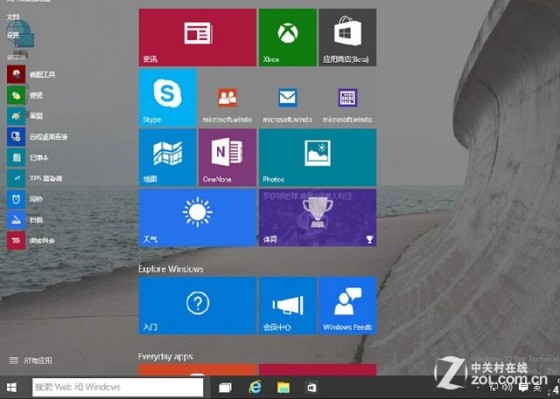Open the 会员中心 megaphone tile
The width and height of the screenshot is (560, 399).
tap(288, 305)
